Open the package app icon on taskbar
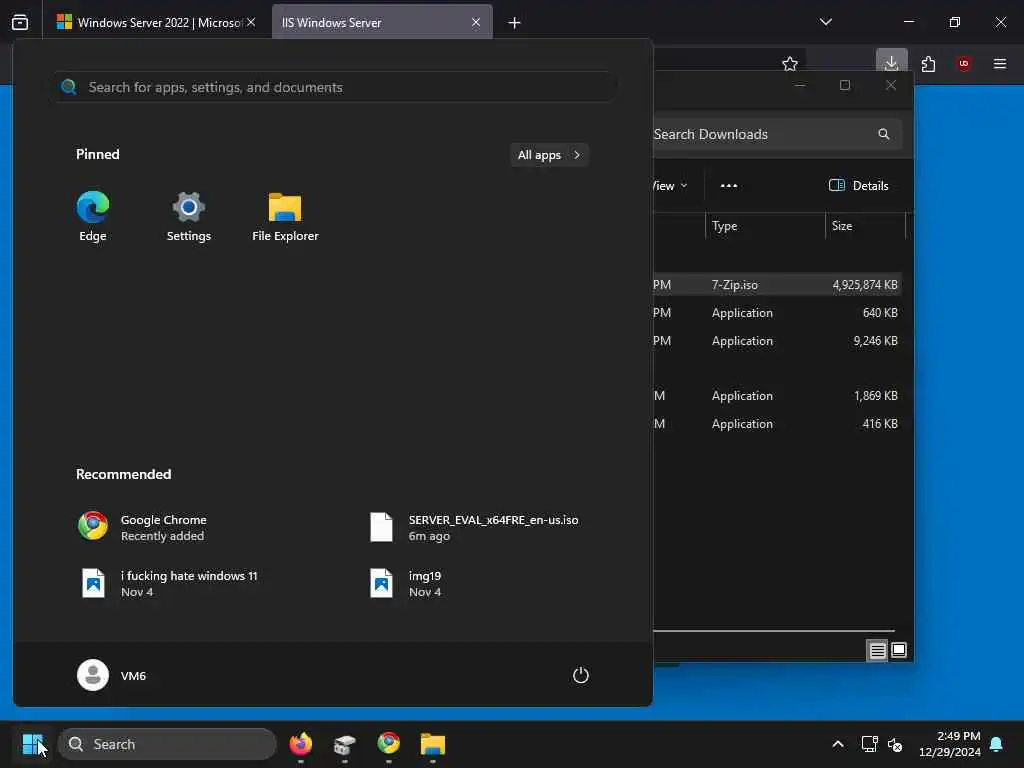This screenshot has width=1024, height=768. pyautogui.click(x=344, y=744)
